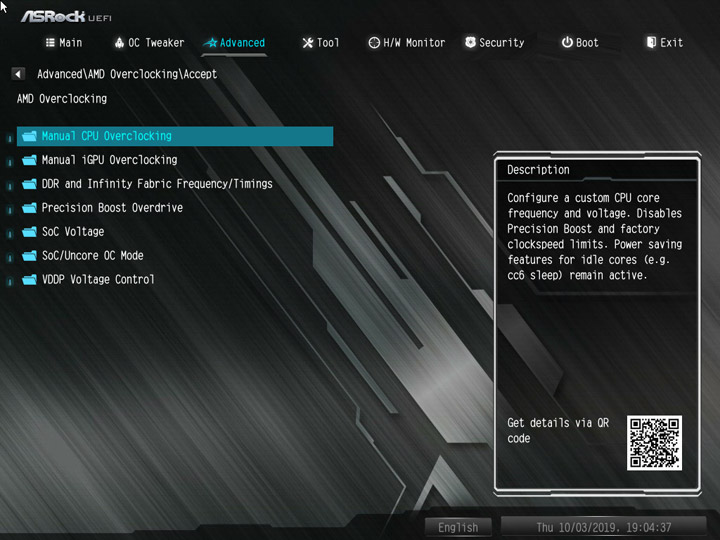Click info marker left of SoC/Uncore OC Mode
Viewport: 720px width, 540px height.
pos(9,258)
